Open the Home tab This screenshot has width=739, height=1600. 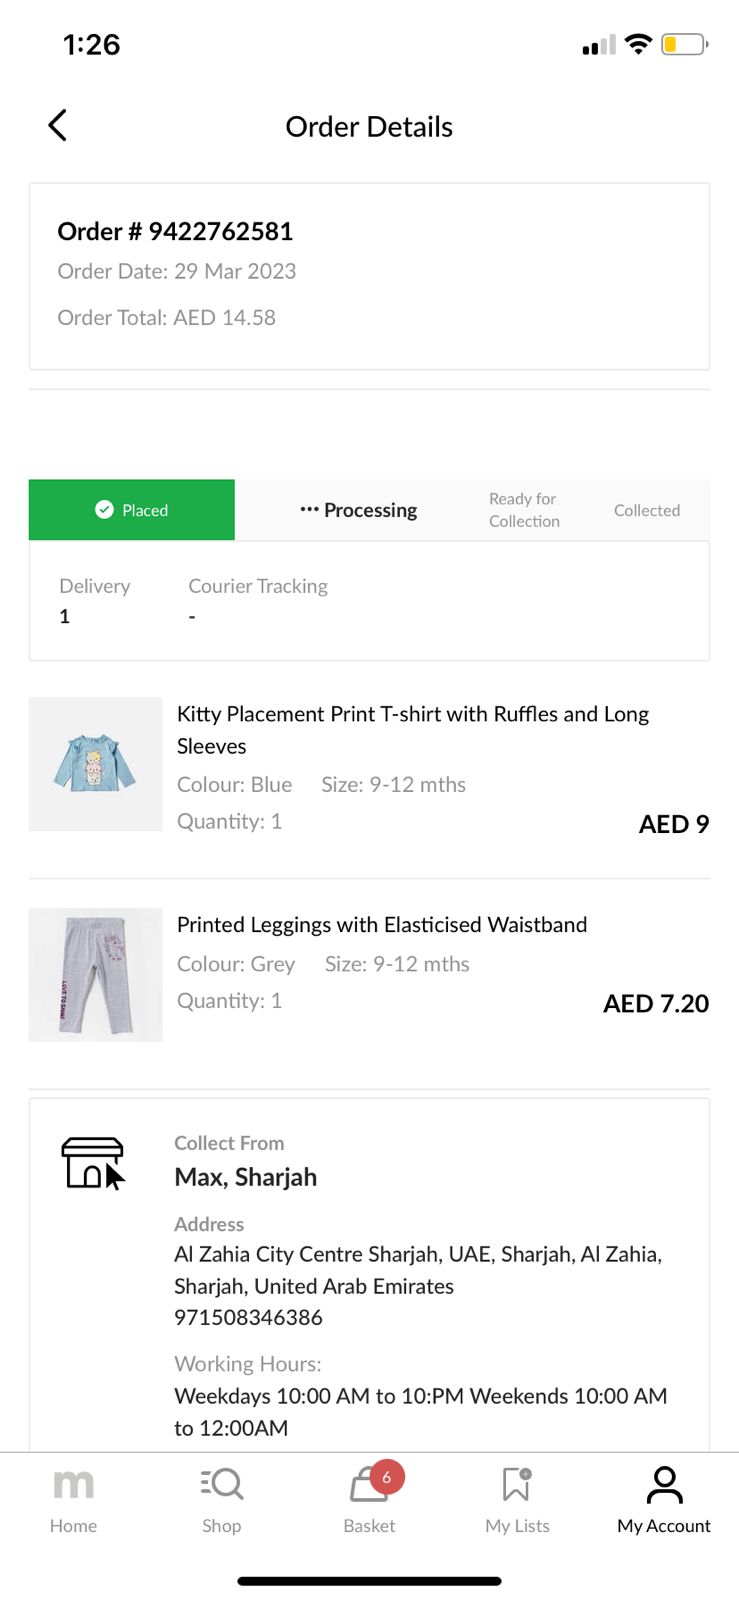[73, 1498]
